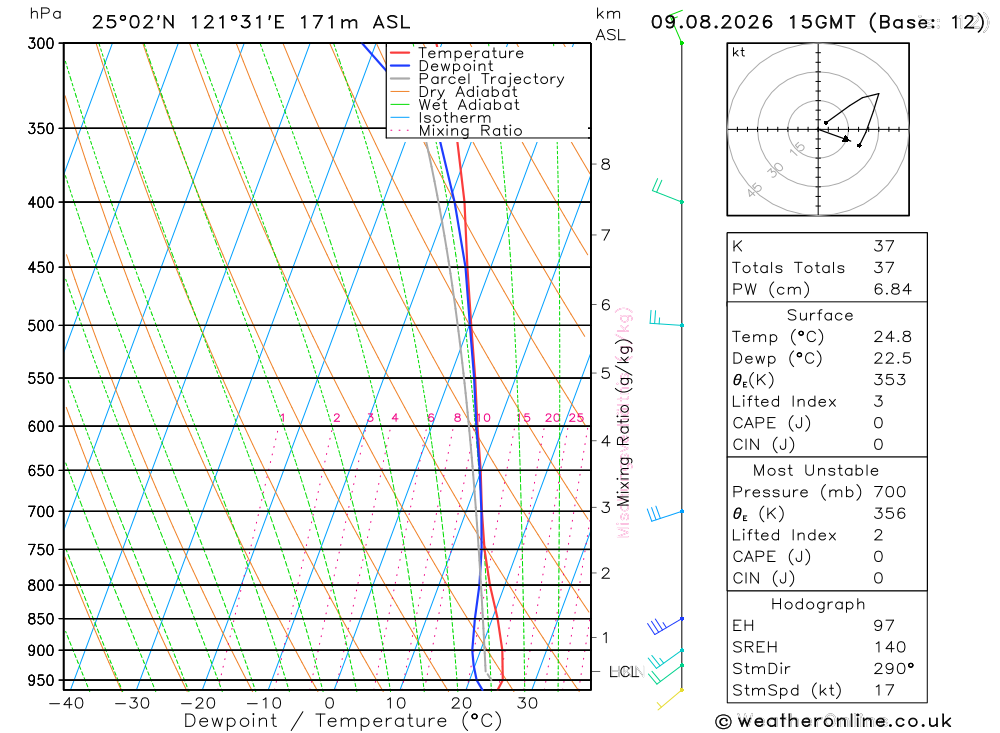Screen dimensions: 1000x733
Task: Click the hodograph plot
Action: pyautogui.click(x=818, y=130)
